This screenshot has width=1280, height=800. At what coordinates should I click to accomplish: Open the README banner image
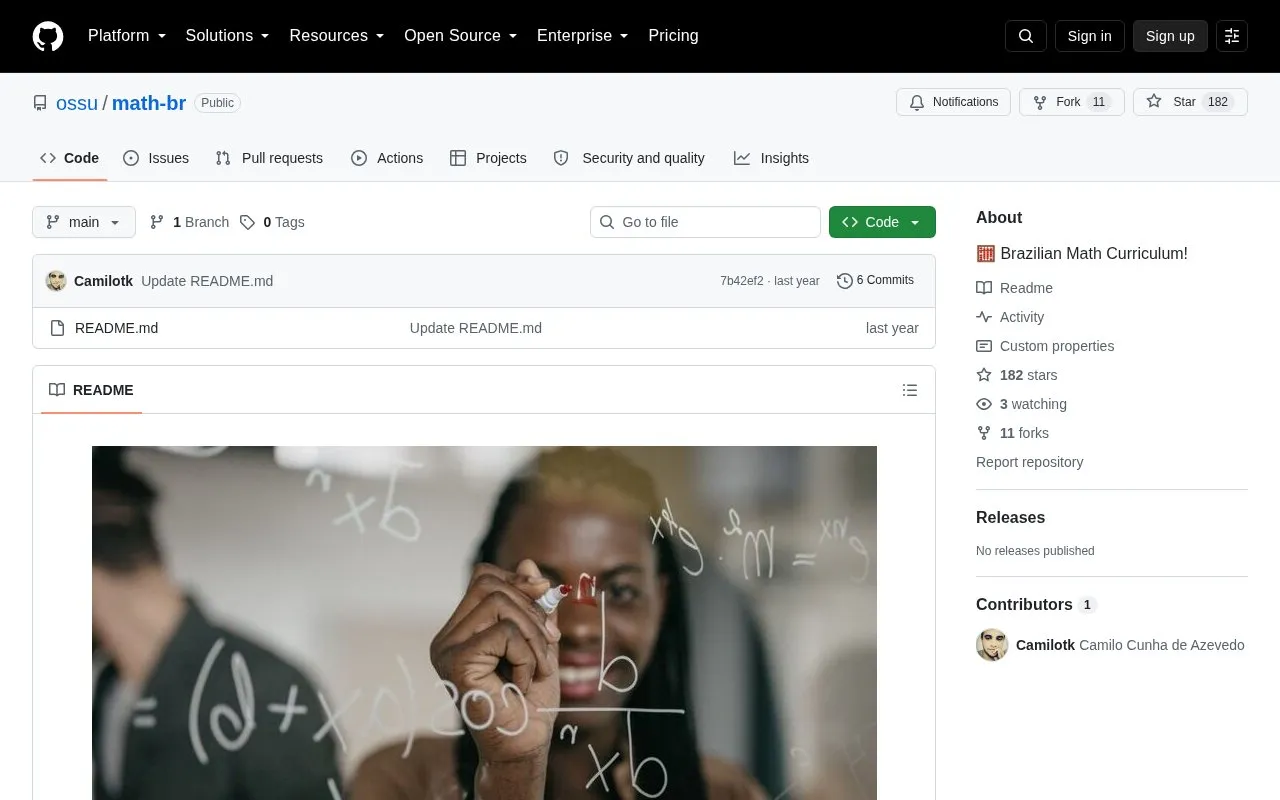(484, 623)
